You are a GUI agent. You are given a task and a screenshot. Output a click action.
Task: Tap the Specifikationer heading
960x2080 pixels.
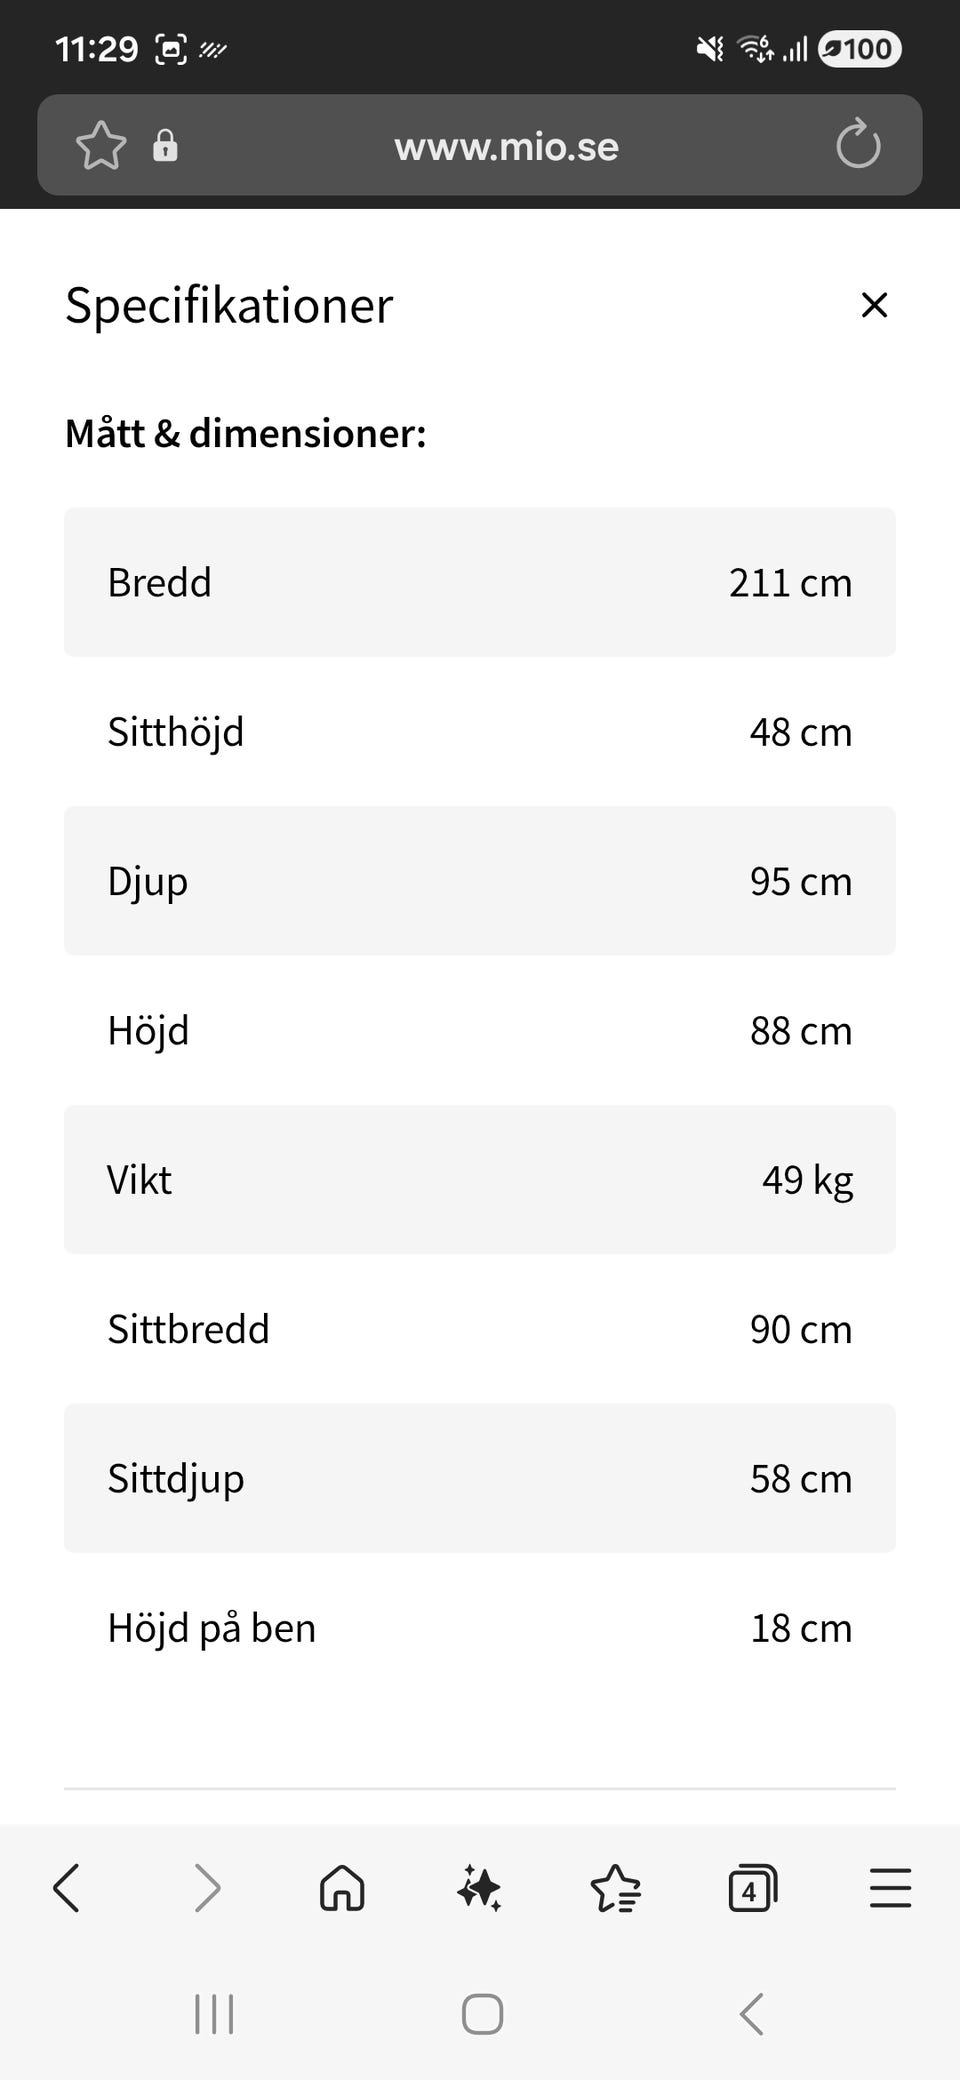[x=229, y=305]
